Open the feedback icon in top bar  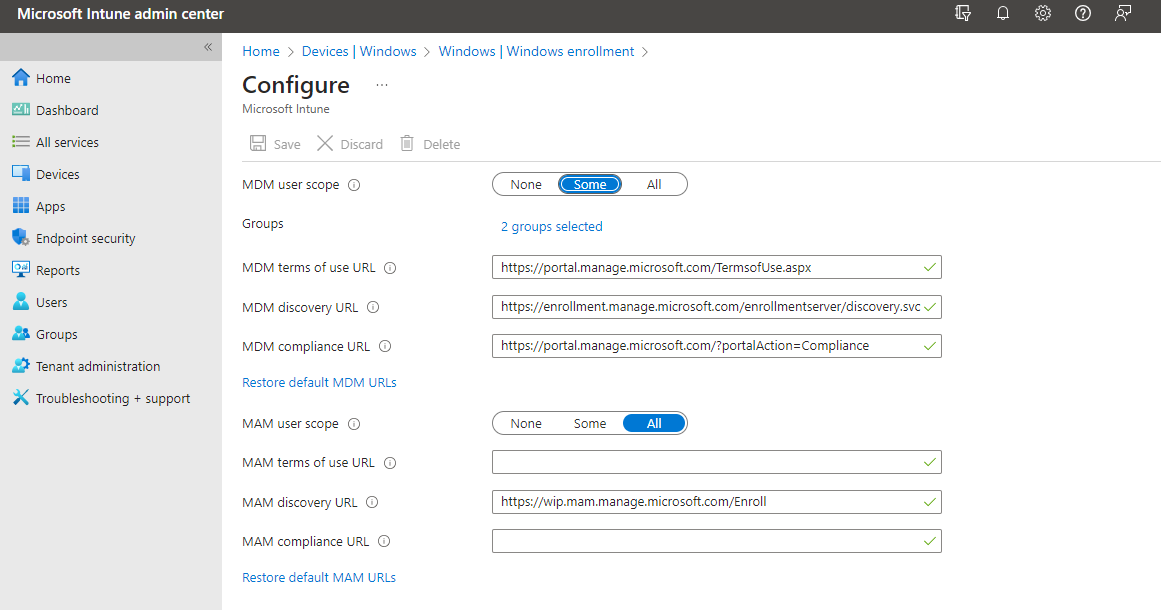(x=1122, y=13)
